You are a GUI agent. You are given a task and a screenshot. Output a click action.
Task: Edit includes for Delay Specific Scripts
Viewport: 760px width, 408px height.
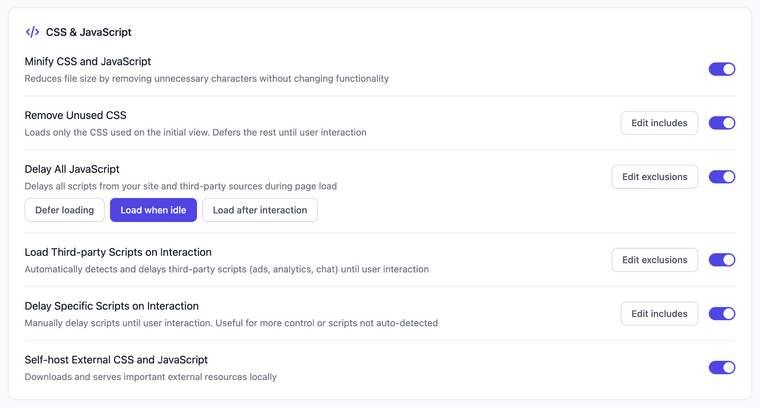[x=659, y=314]
